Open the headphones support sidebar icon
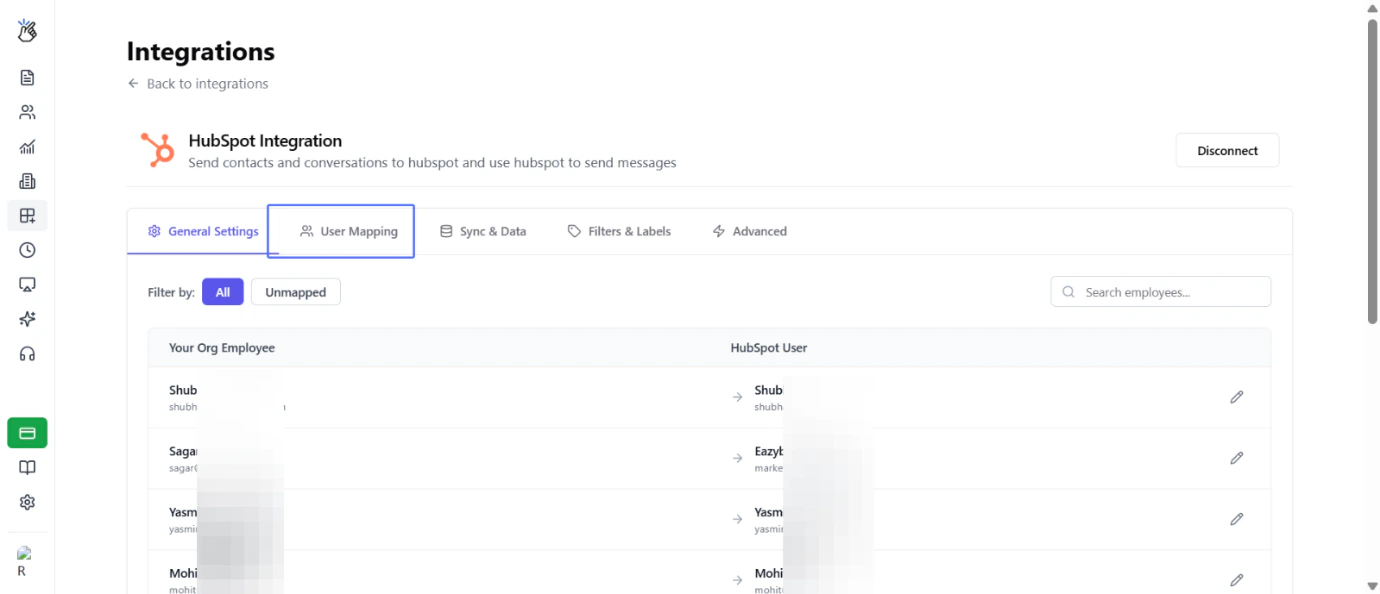 27,354
